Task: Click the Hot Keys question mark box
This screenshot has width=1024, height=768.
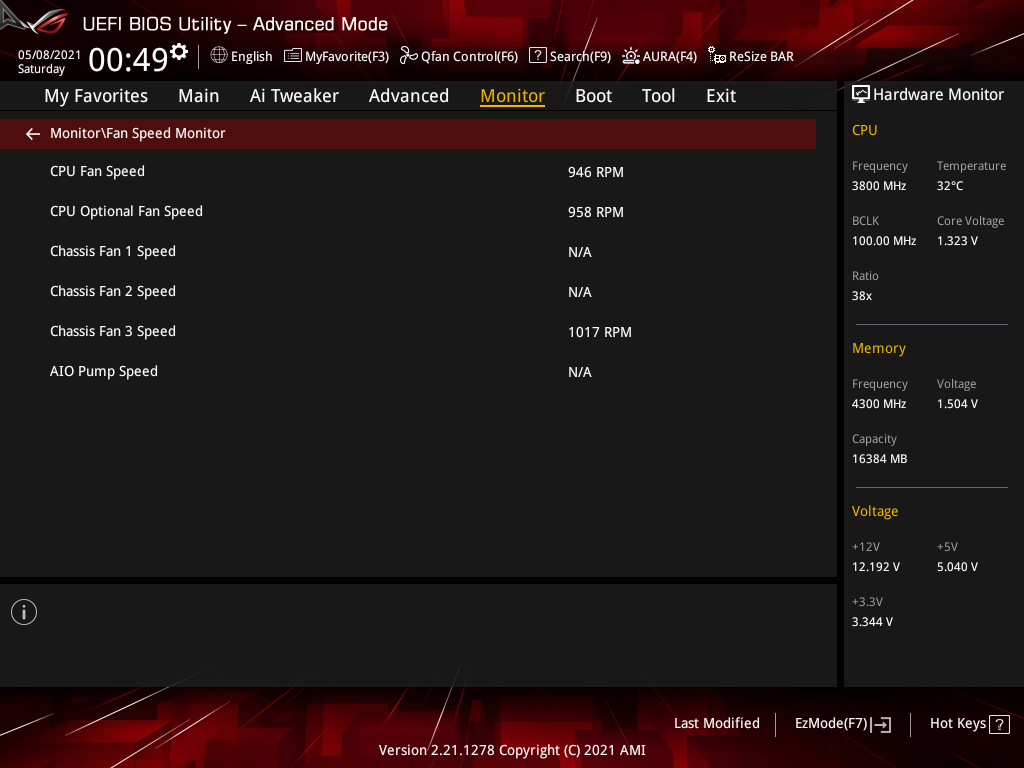Action: click(999, 724)
